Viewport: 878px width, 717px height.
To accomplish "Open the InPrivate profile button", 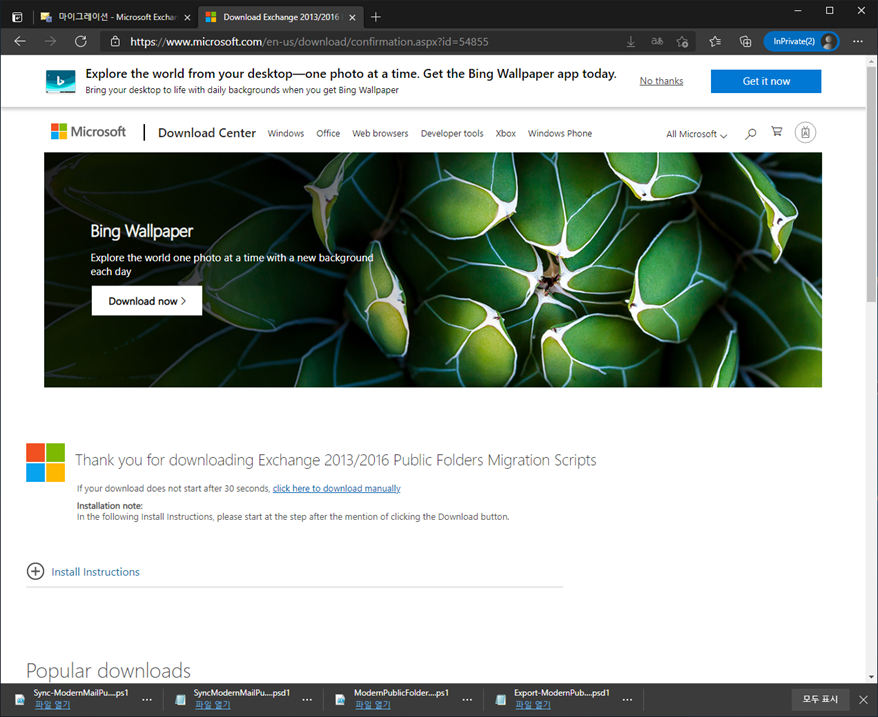I will tap(801, 41).
